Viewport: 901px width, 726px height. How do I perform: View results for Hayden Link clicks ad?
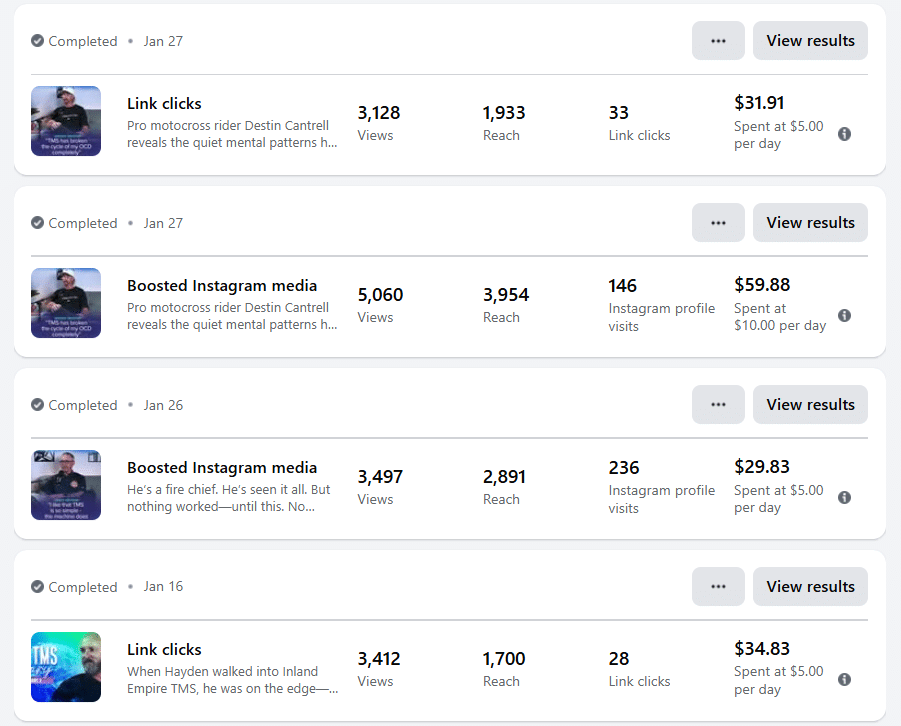coord(810,587)
